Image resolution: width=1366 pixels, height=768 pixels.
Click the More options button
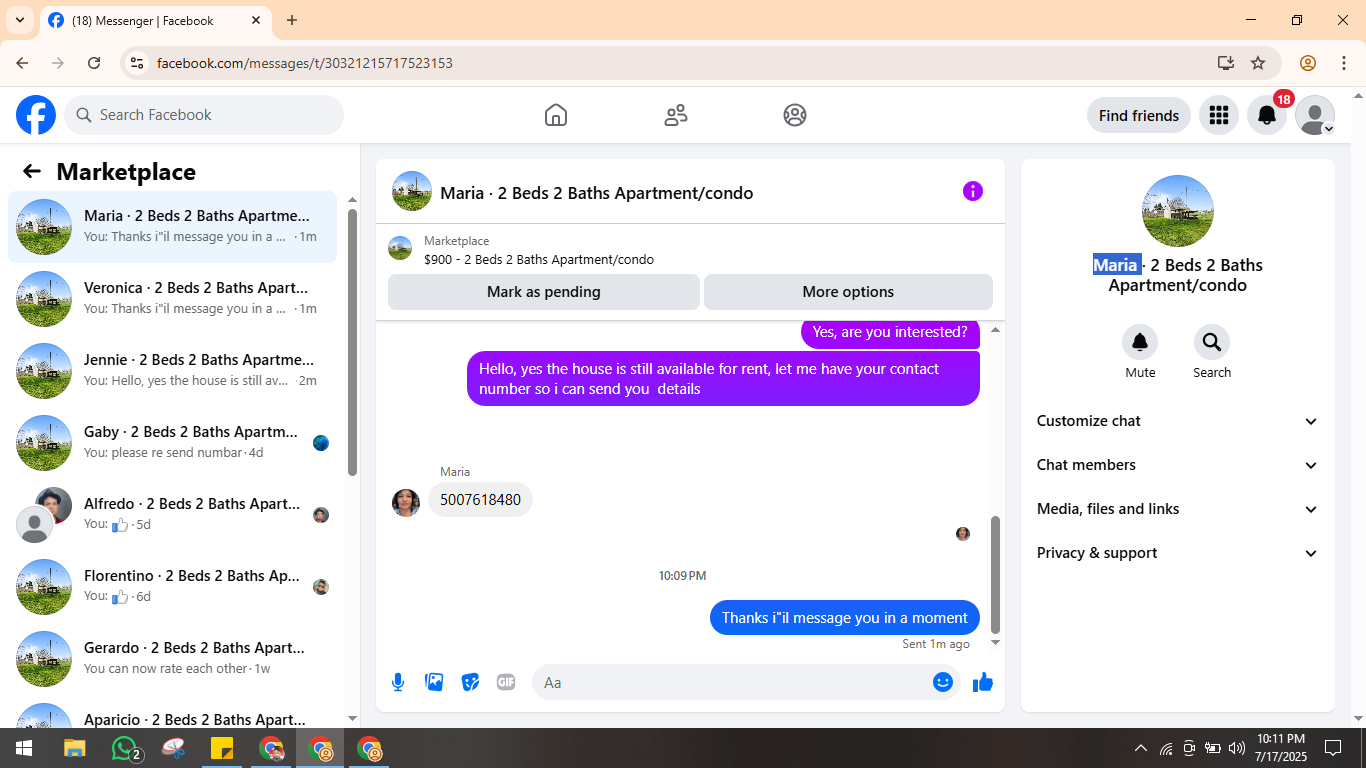coord(848,292)
